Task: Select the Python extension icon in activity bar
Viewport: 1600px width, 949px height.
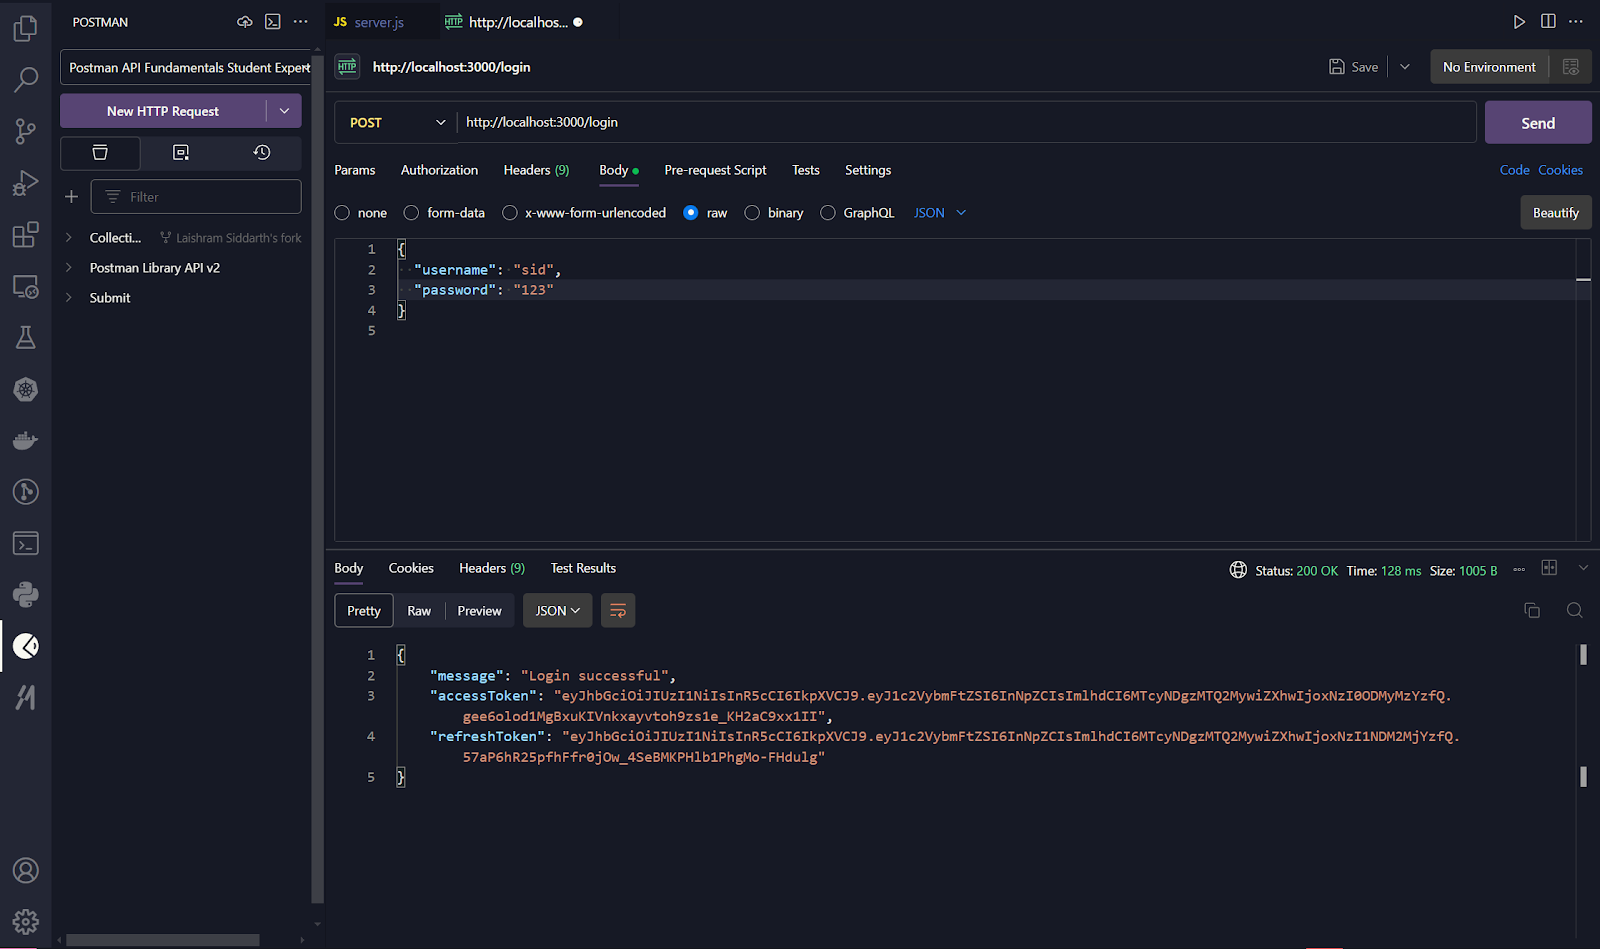Action: pos(26,594)
